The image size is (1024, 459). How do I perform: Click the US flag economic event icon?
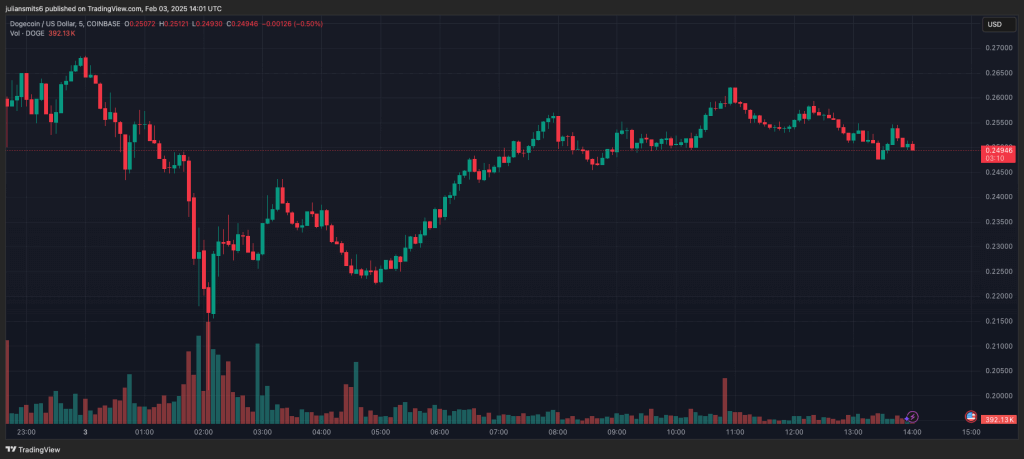971,416
